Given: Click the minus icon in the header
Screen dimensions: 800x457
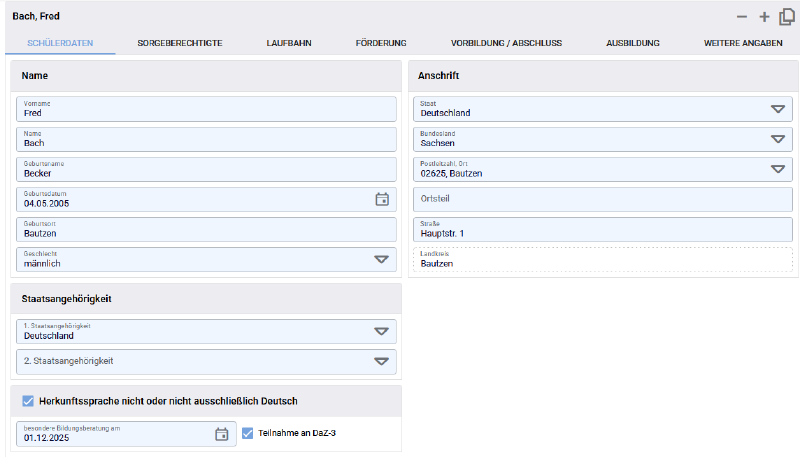Looking at the screenshot, I should 741,17.
